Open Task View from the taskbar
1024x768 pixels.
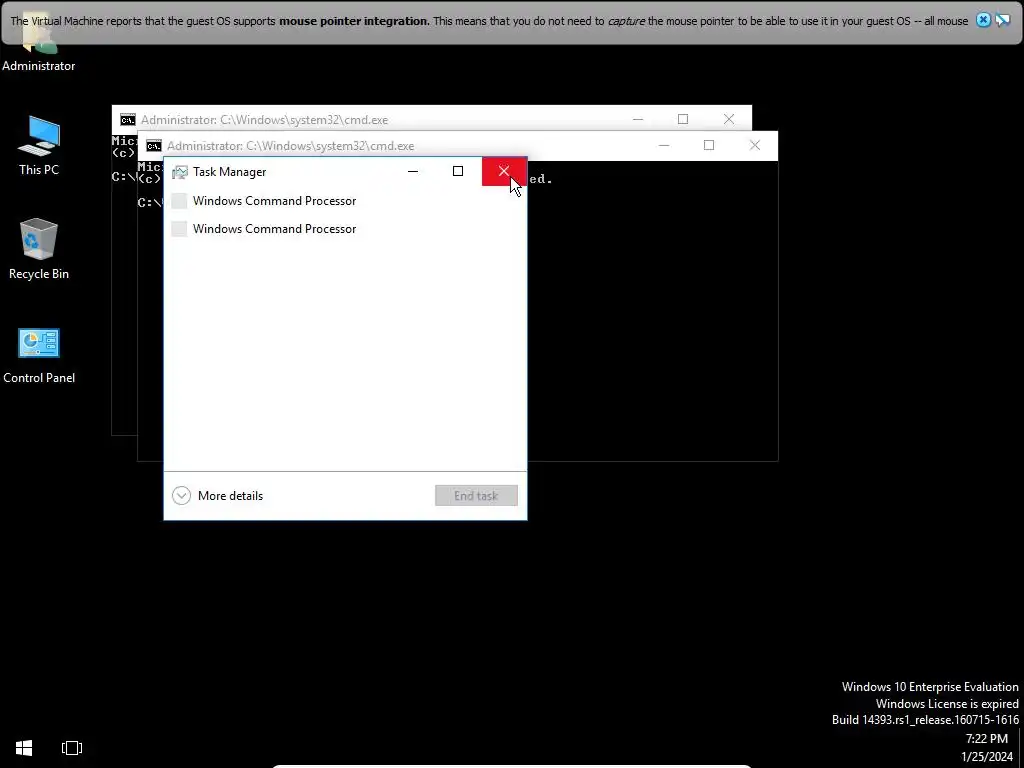pos(72,748)
